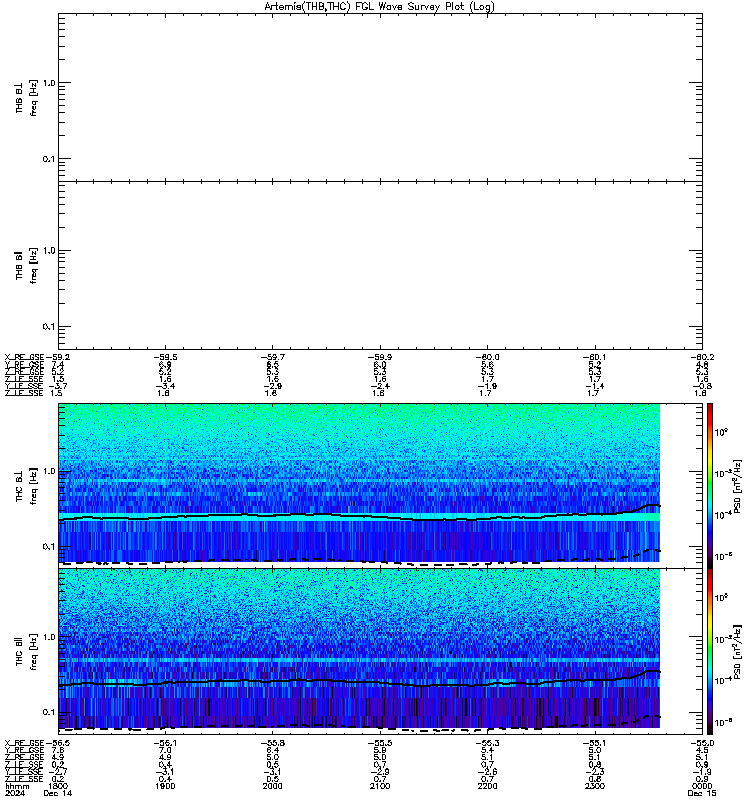Viewport: 750px width, 800px height.
Task: Click the 2200 time tick label
Action: [x=487, y=786]
